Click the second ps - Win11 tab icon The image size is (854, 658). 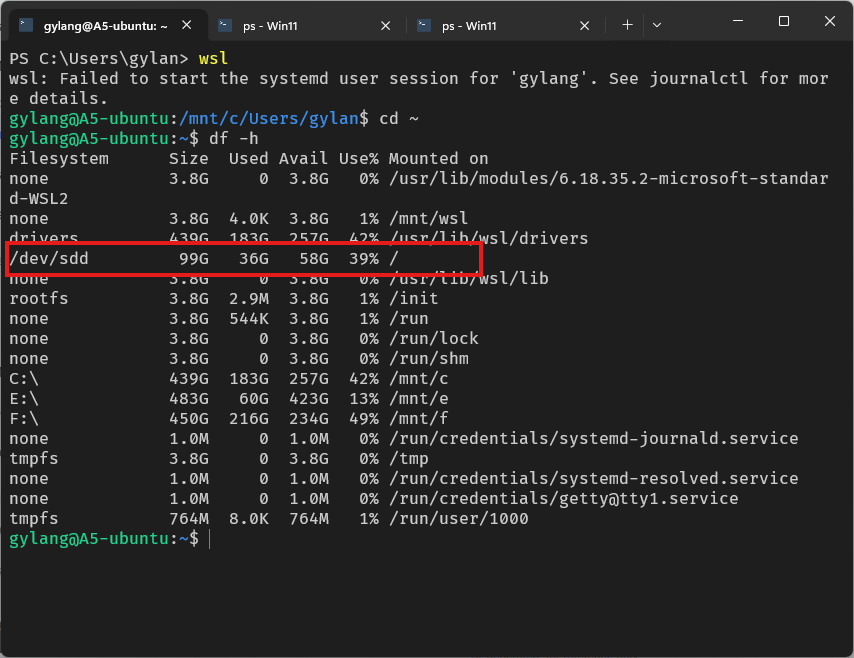[424, 25]
